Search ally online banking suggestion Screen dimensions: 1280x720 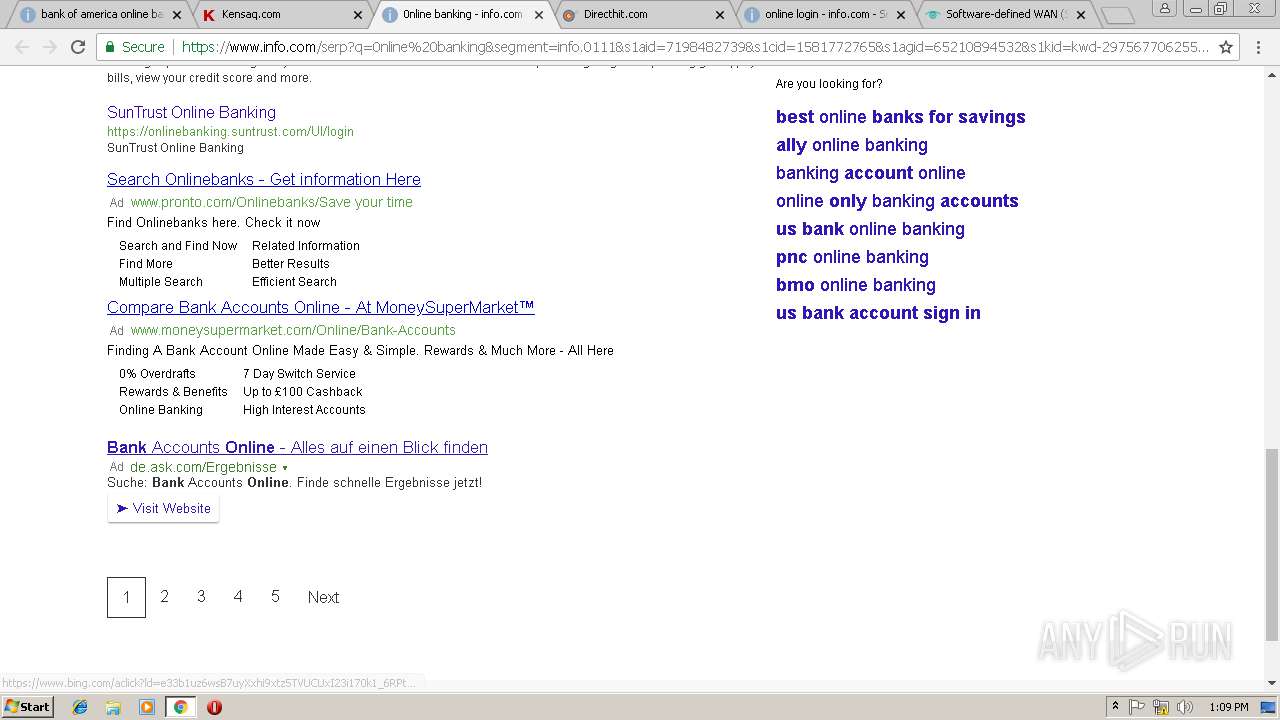[x=852, y=145]
